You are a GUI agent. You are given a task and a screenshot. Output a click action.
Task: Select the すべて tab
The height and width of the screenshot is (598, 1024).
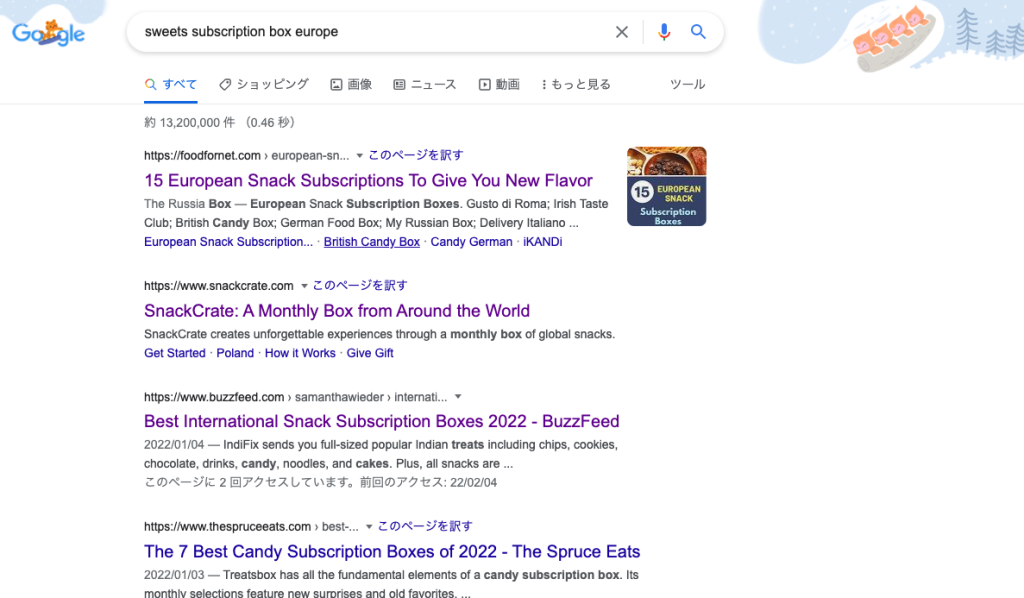coord(170,84)
